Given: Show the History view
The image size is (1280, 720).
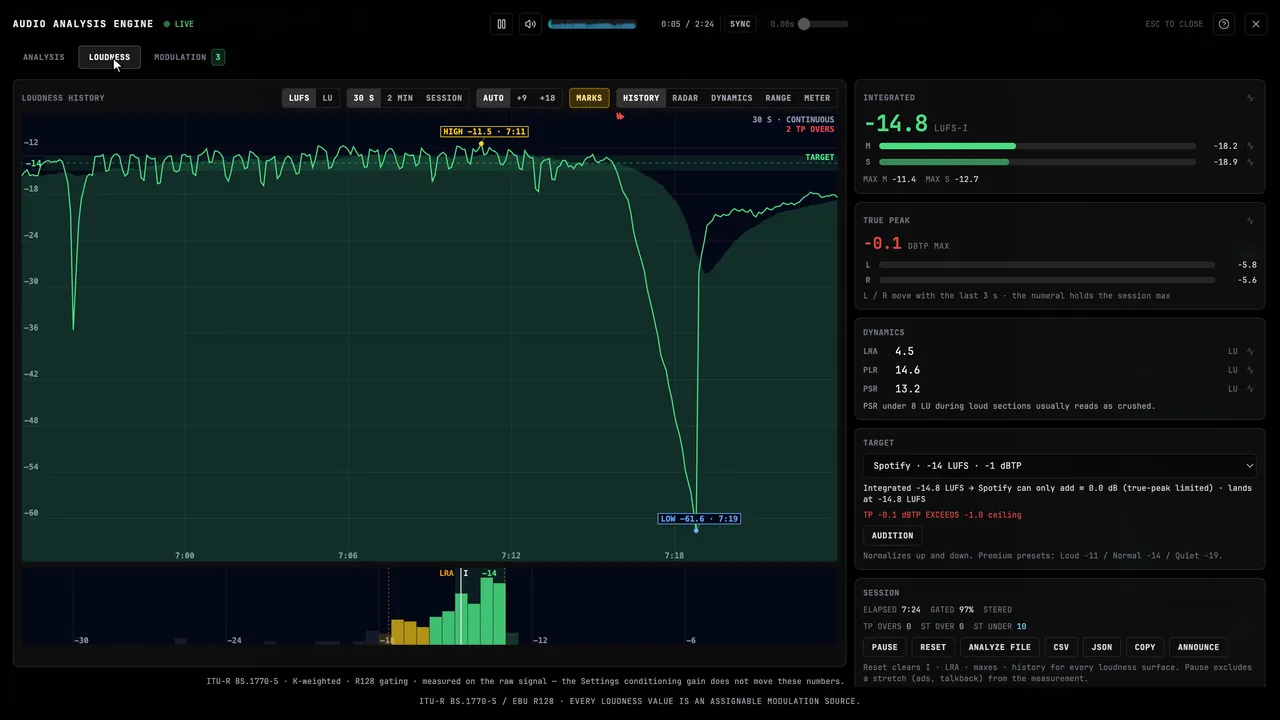Looking at the screenshot, I should pyautogui.click(x=641, y=98).
